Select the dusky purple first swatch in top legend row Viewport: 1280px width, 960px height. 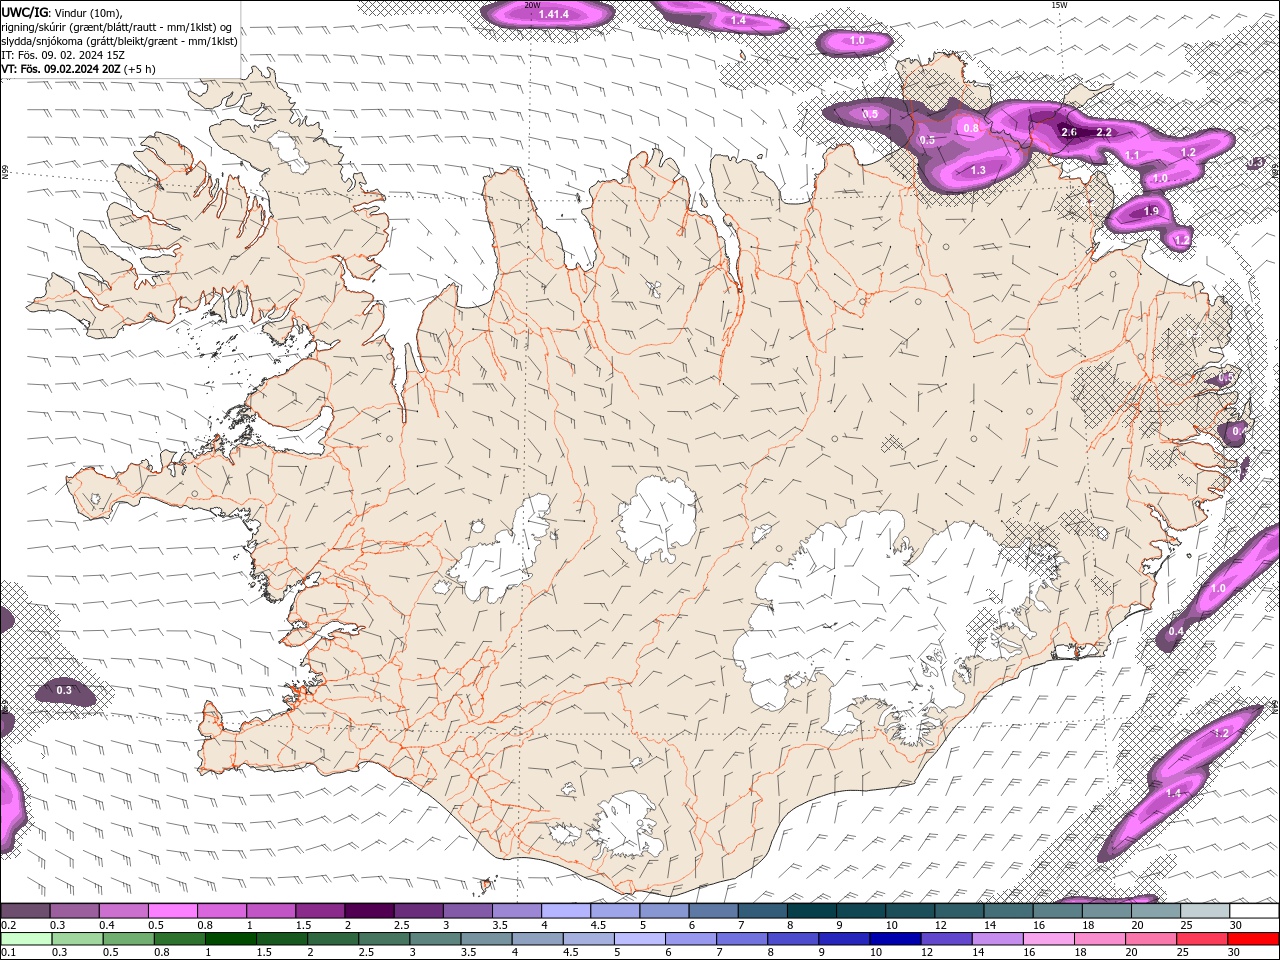[25, 911]
